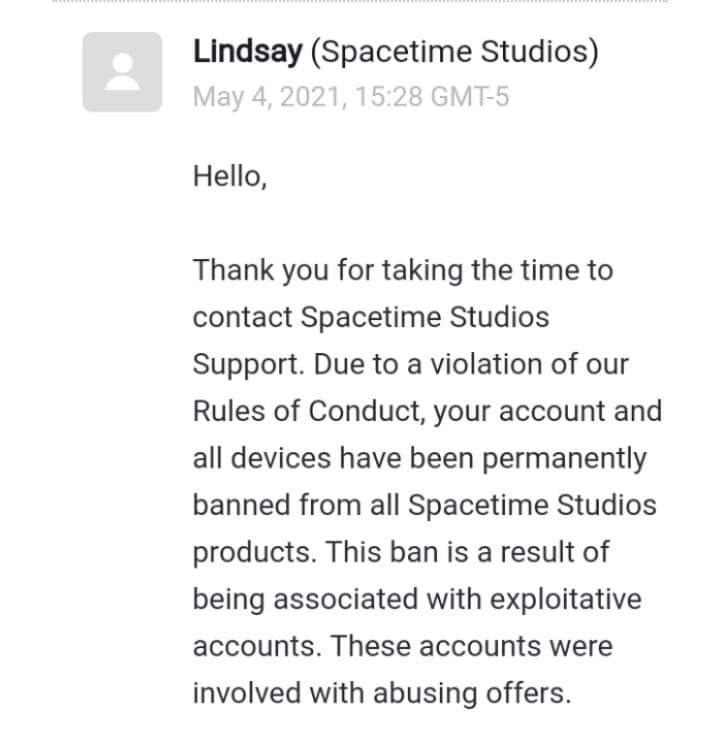Click the May 4, 2021 timestamp
This screenshot has height=743, width=720.
pos(267,97)
